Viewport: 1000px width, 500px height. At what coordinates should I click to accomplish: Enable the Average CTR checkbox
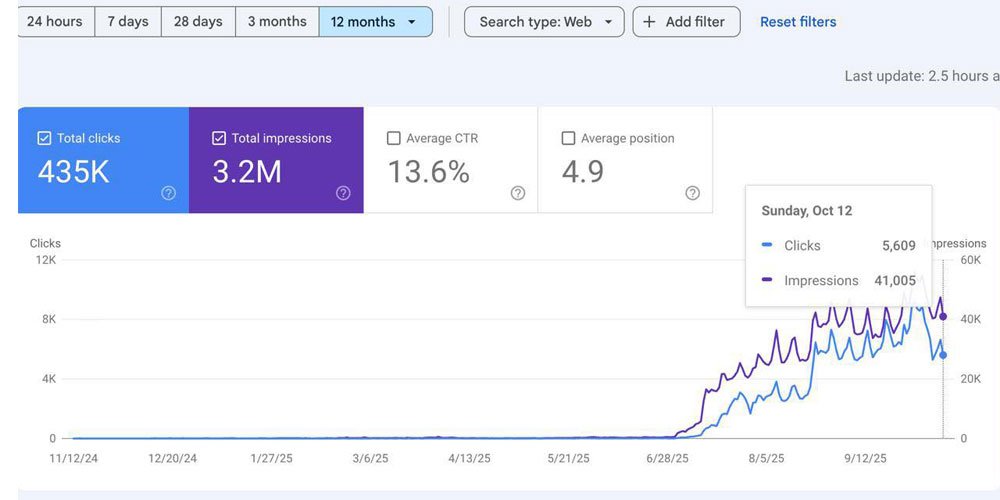coord(393,138)
